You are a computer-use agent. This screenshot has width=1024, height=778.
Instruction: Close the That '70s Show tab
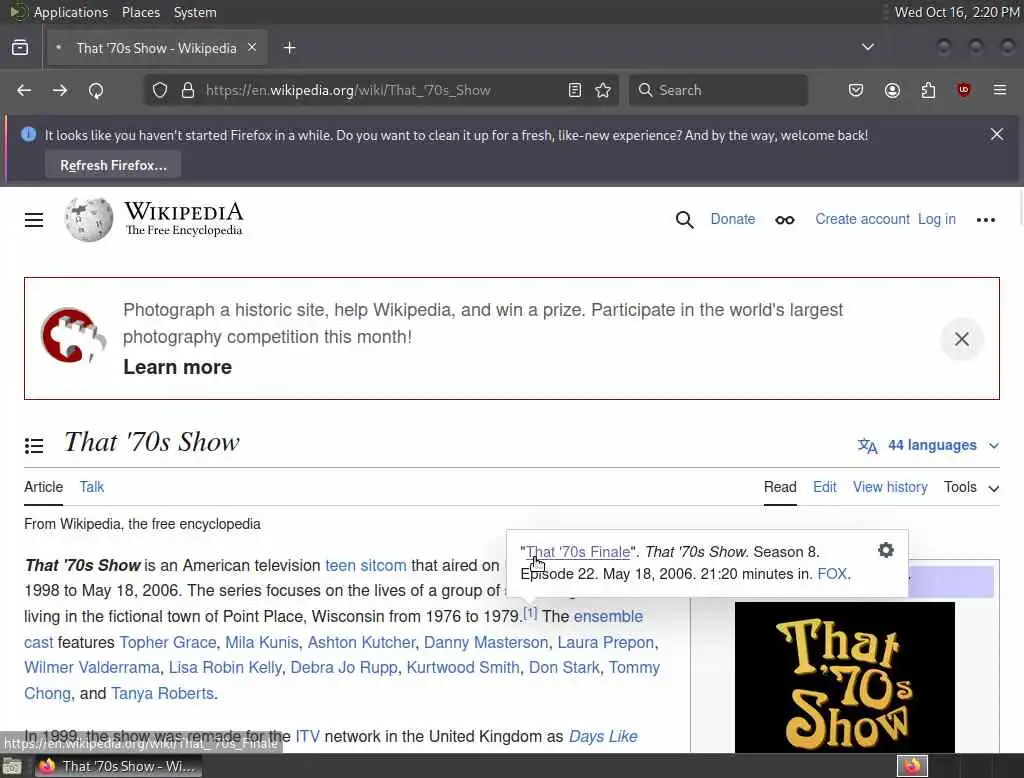pos(252,48)
